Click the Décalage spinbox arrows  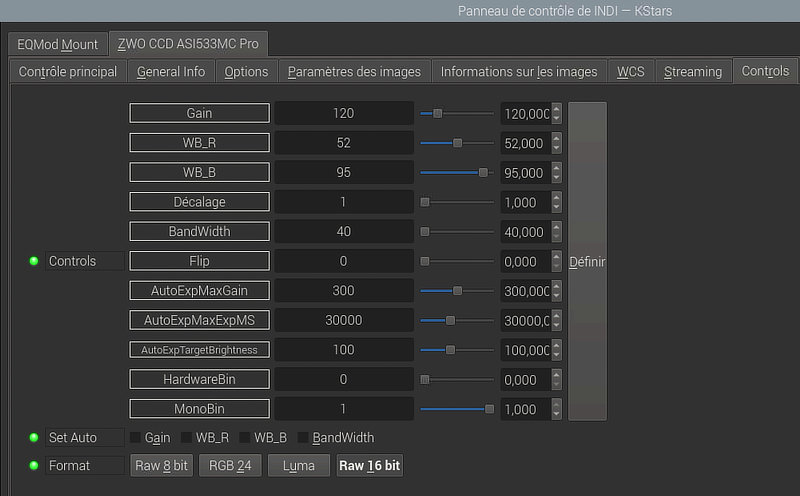[557, 202]
